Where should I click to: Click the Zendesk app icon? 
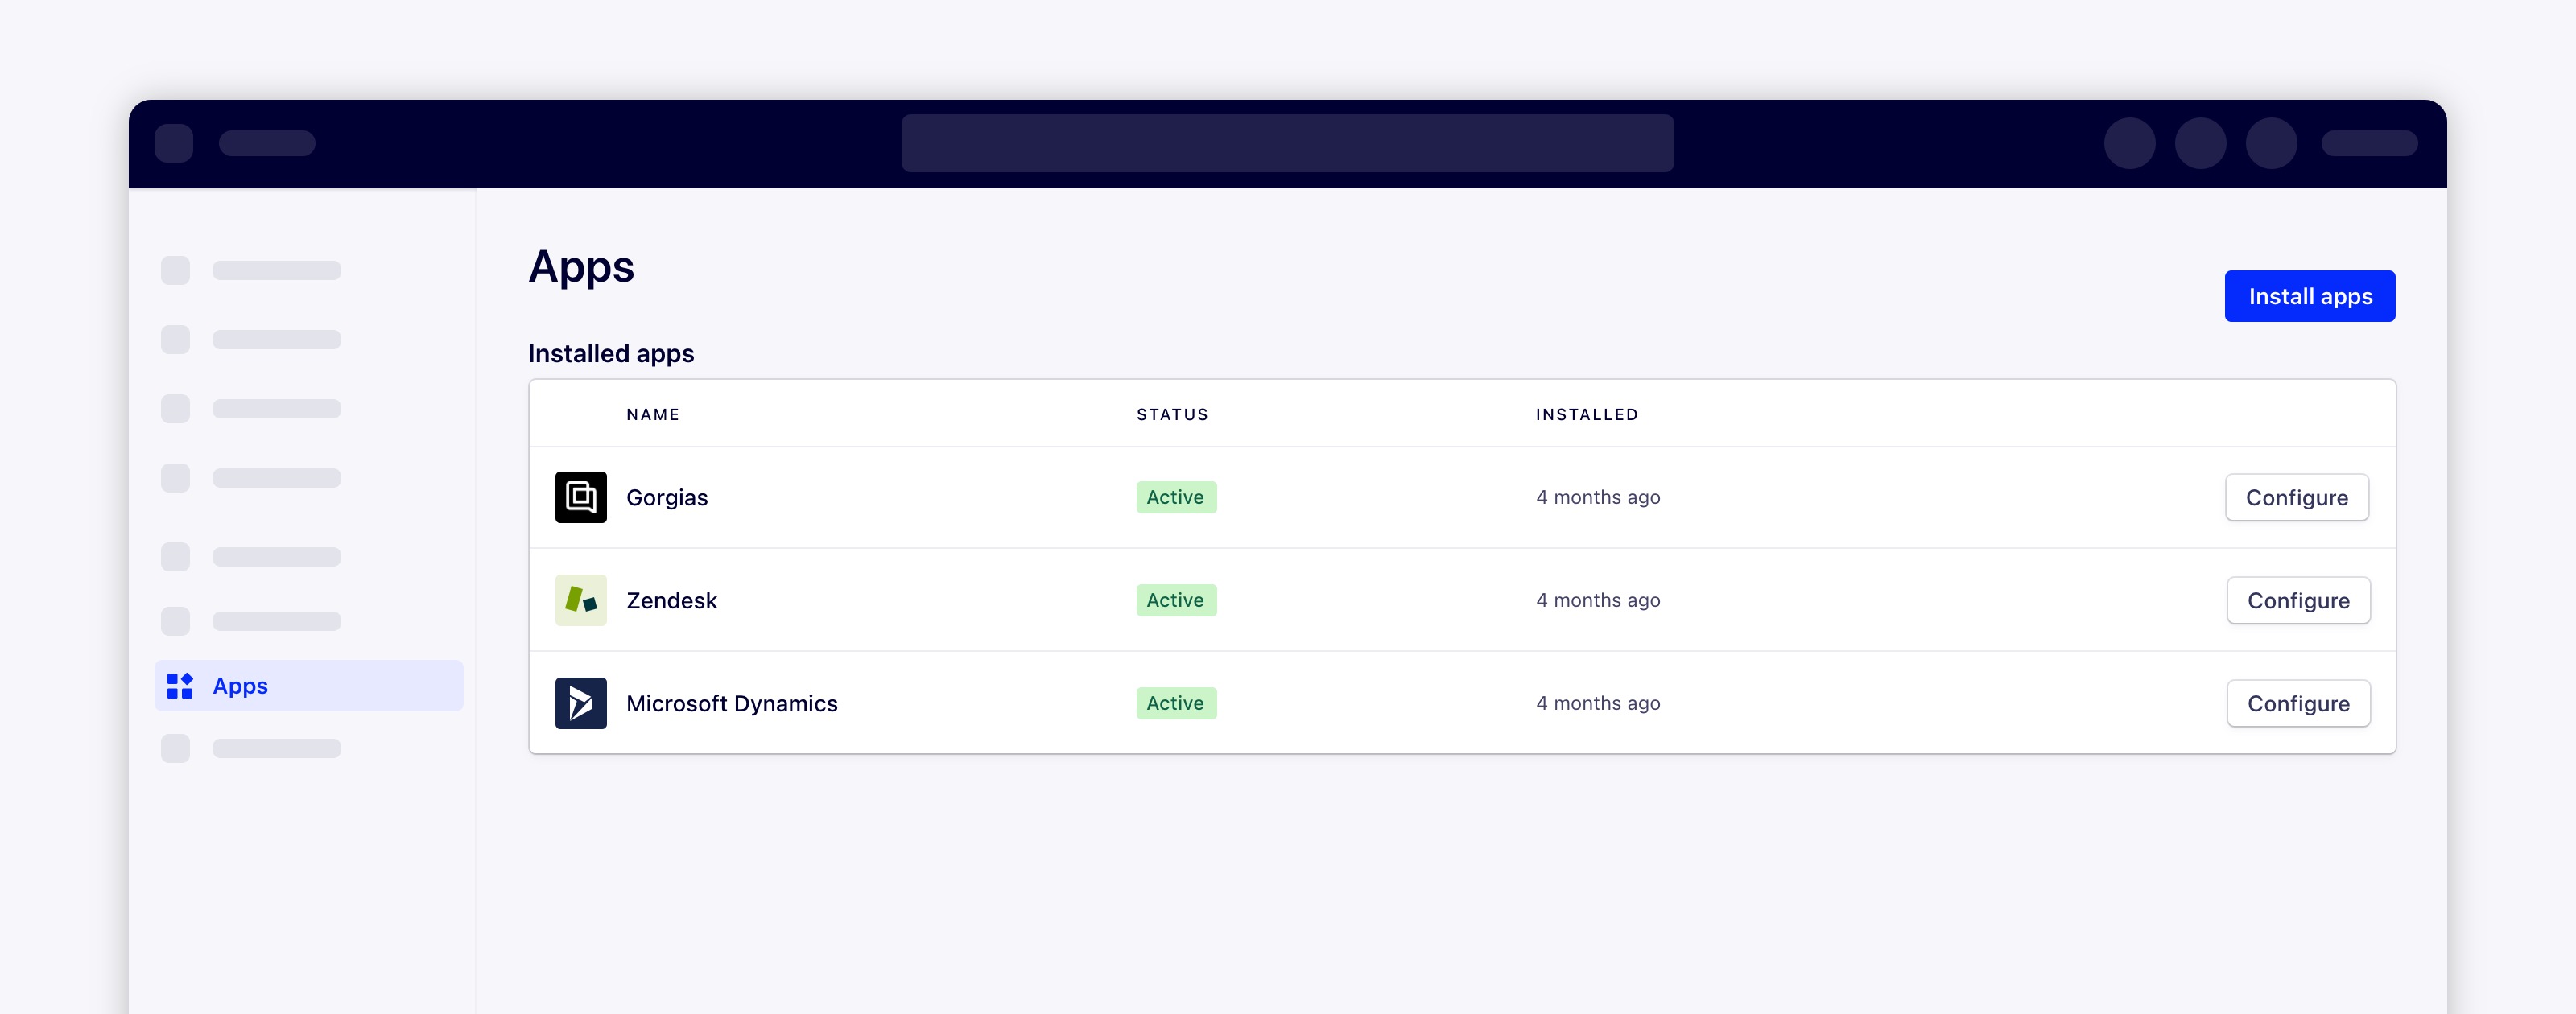click(x=580, y=600)
